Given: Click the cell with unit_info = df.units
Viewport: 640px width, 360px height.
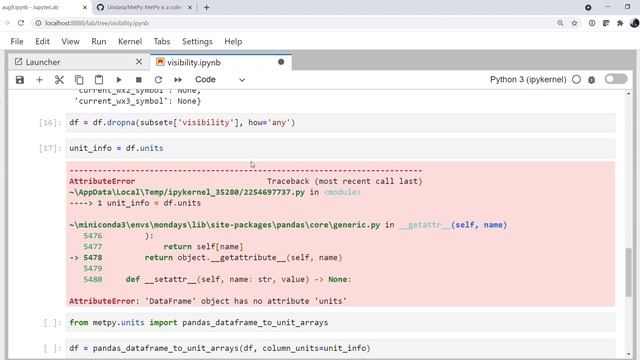Looking at the screenshot, I should (340, 148).
